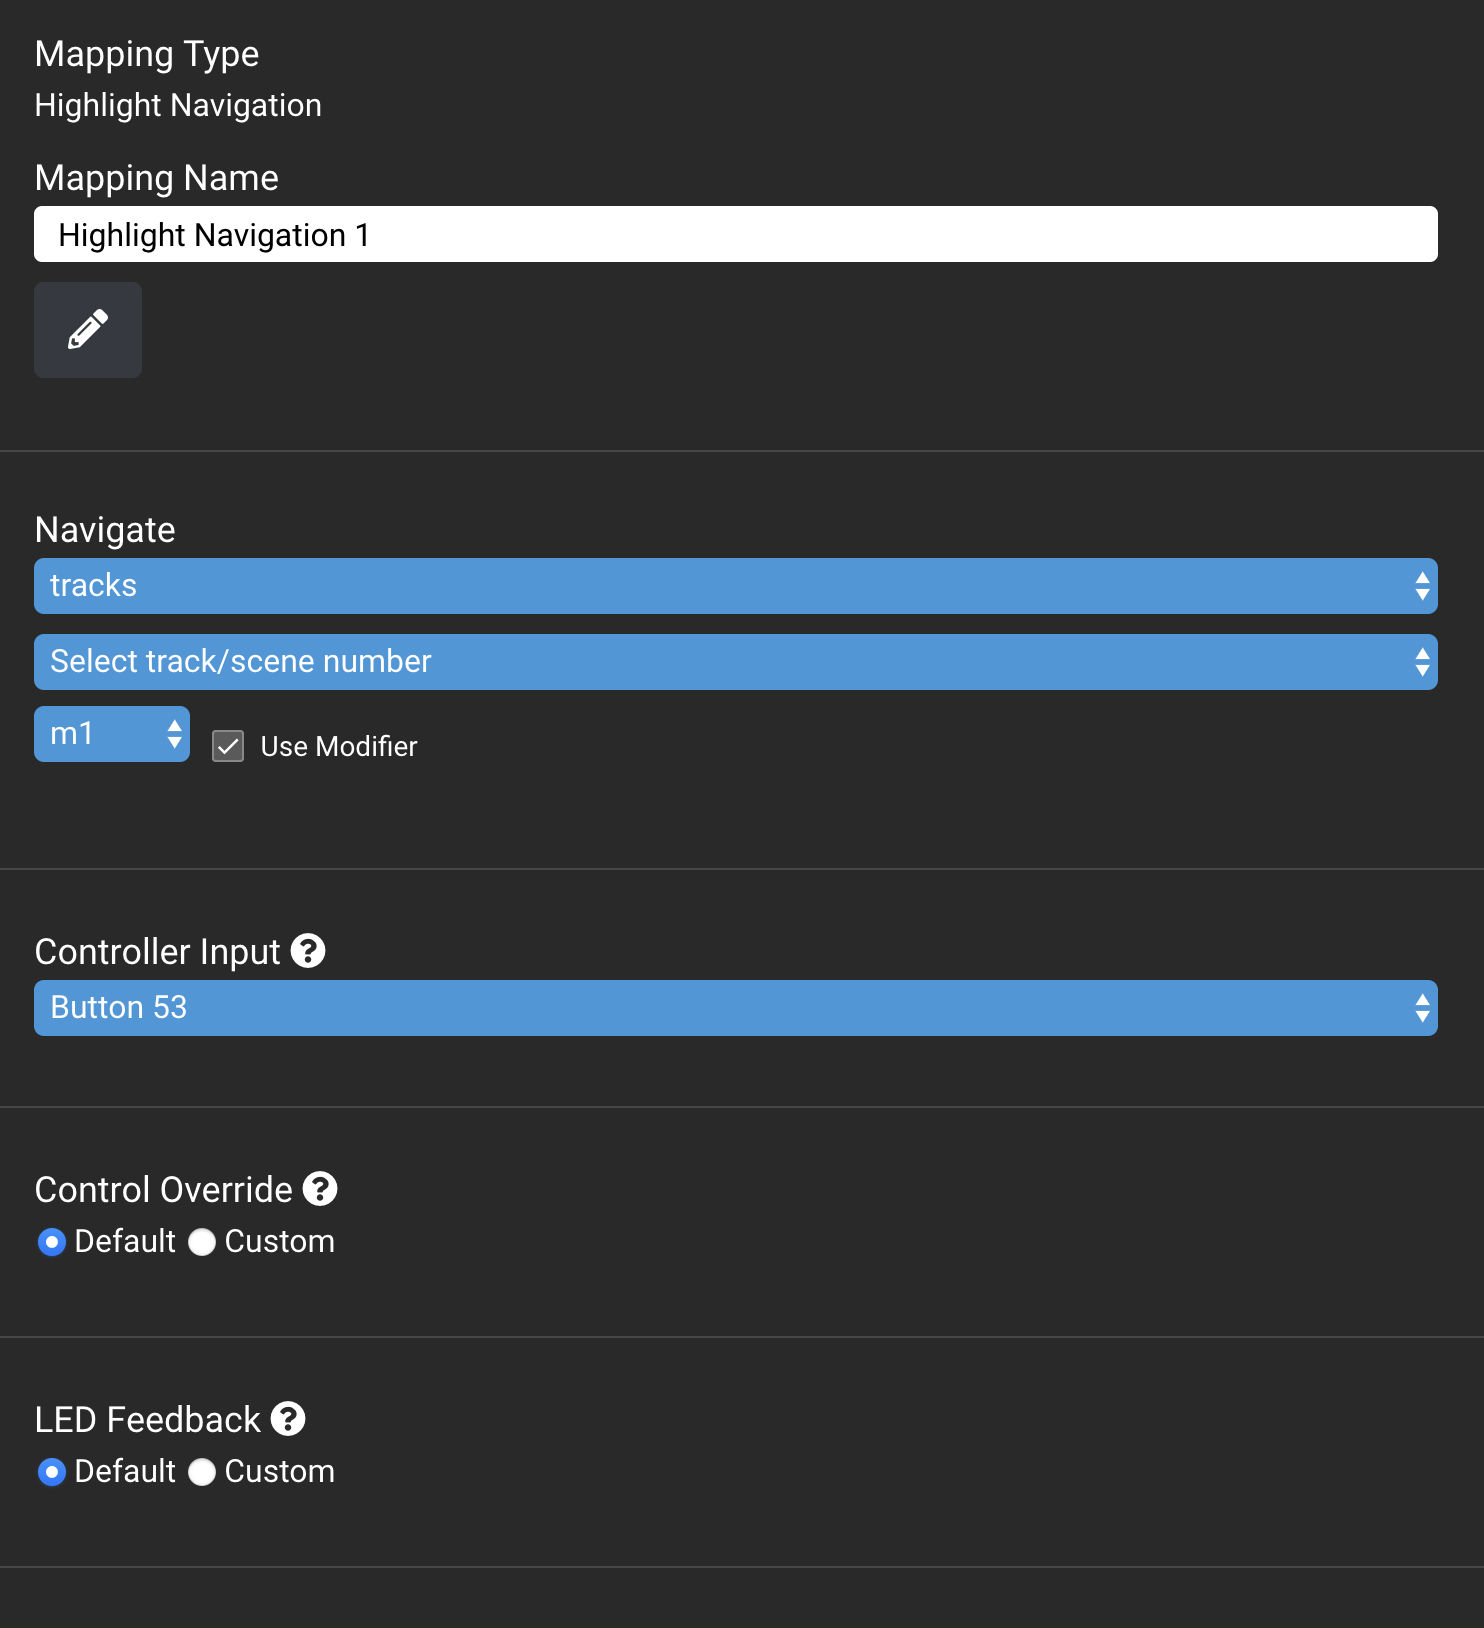Open the m1 modifier dropdown

[112, 734]
